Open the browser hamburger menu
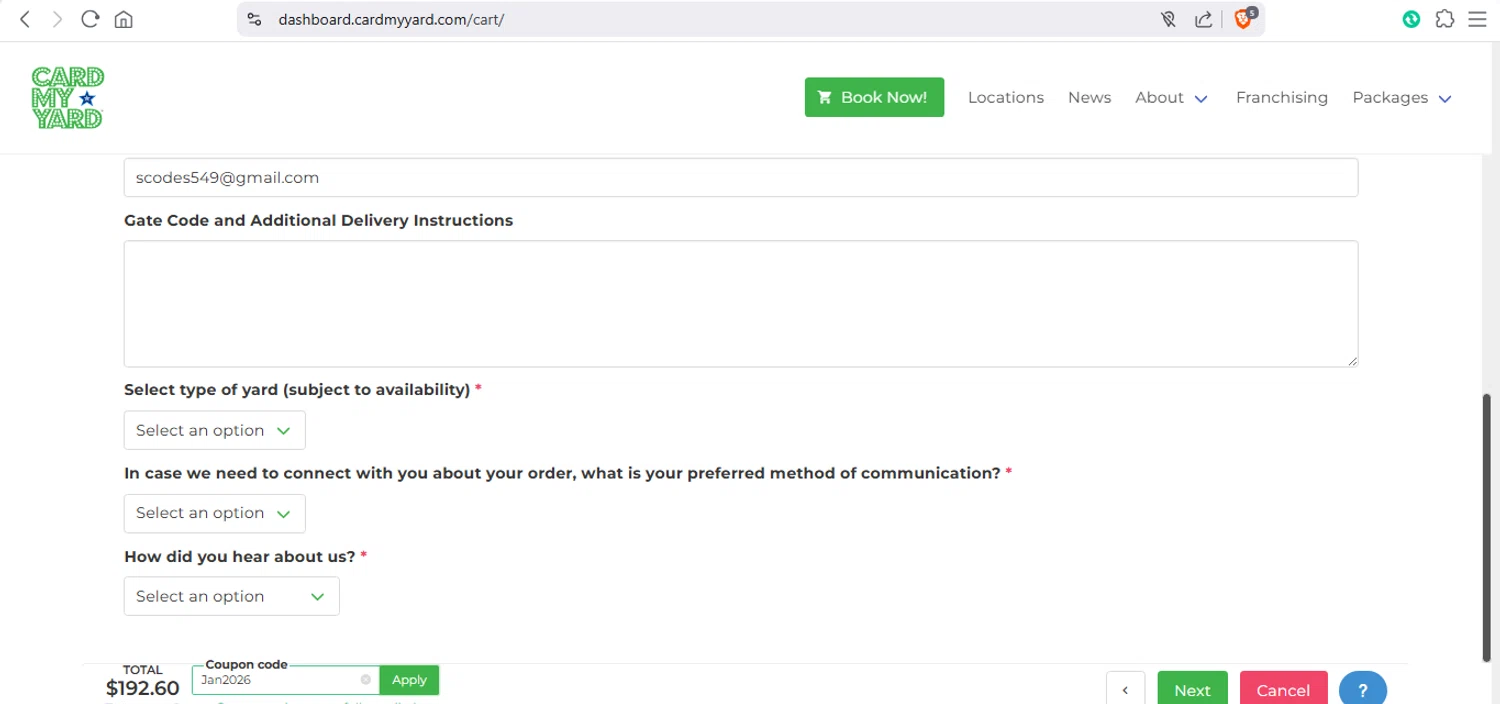1500x704 pixels. coord(1477,19)
